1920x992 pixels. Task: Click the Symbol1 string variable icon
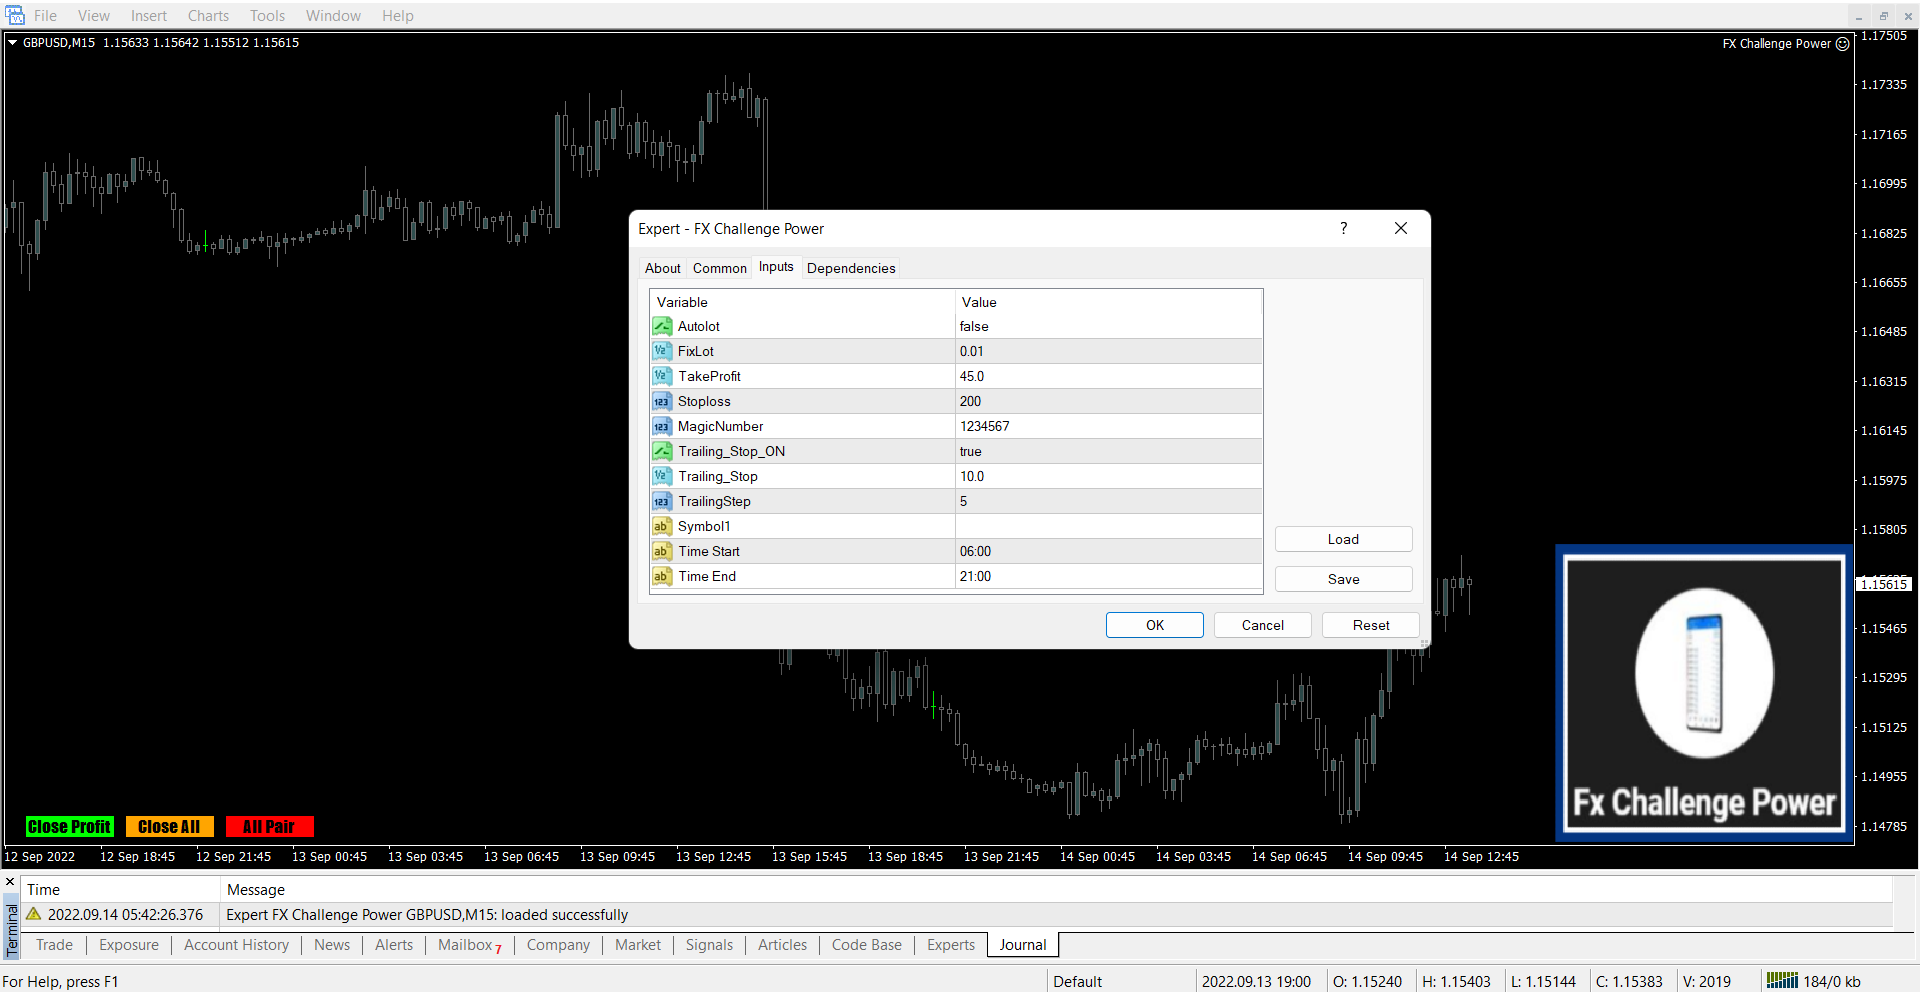[x=662, y=526]
